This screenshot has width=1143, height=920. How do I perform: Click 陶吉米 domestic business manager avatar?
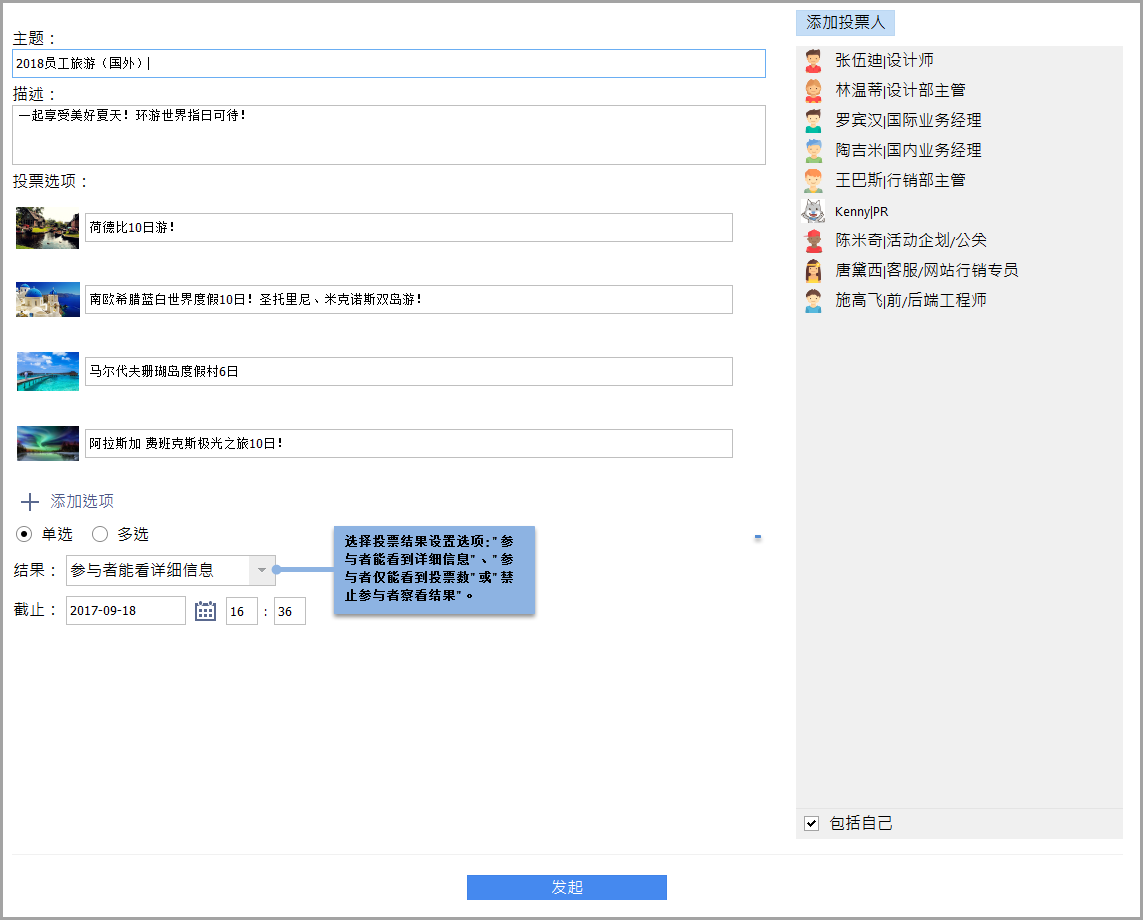(x=813, y=151)
